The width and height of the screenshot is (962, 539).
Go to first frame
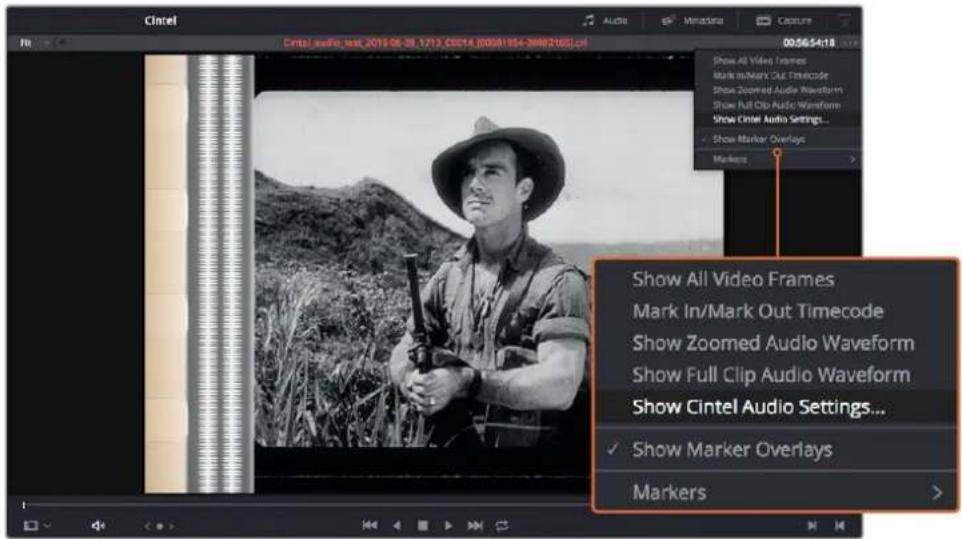[369, 526]
